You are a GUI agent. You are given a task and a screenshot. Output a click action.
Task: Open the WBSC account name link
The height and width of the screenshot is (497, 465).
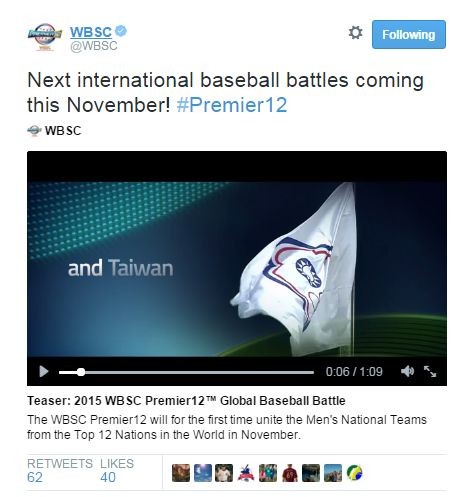91,32
